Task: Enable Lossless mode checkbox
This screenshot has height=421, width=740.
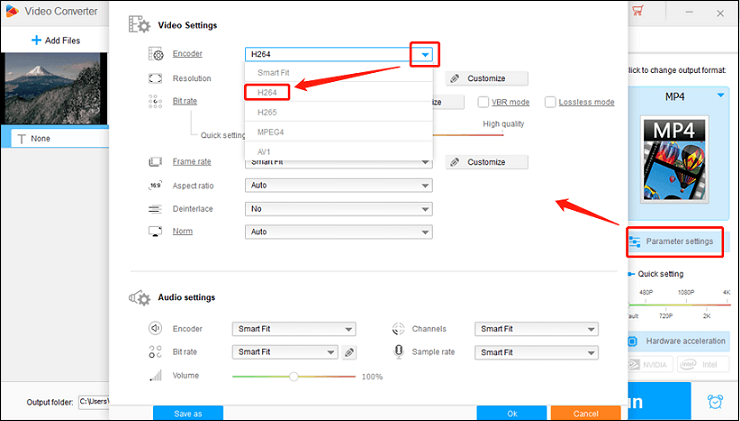Action: (550, 102)
